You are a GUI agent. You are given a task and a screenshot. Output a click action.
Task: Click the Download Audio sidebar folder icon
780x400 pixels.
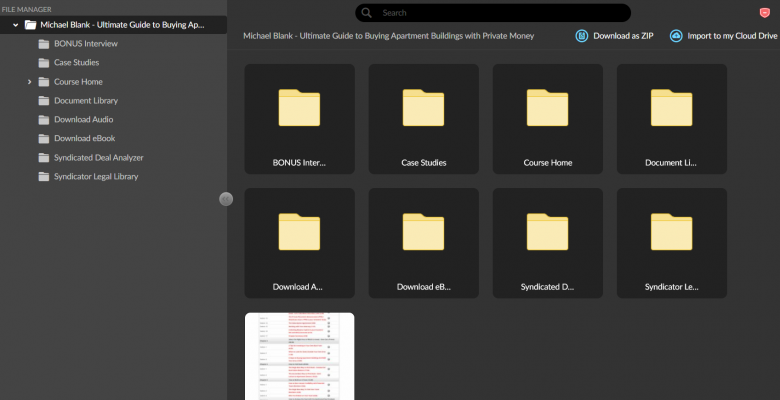coord(44,119)
